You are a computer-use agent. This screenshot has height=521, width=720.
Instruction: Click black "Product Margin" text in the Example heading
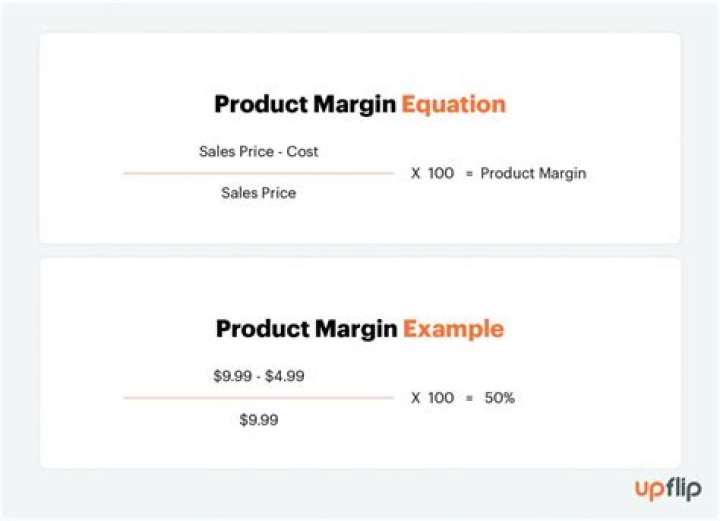click(x=307, y=329)
